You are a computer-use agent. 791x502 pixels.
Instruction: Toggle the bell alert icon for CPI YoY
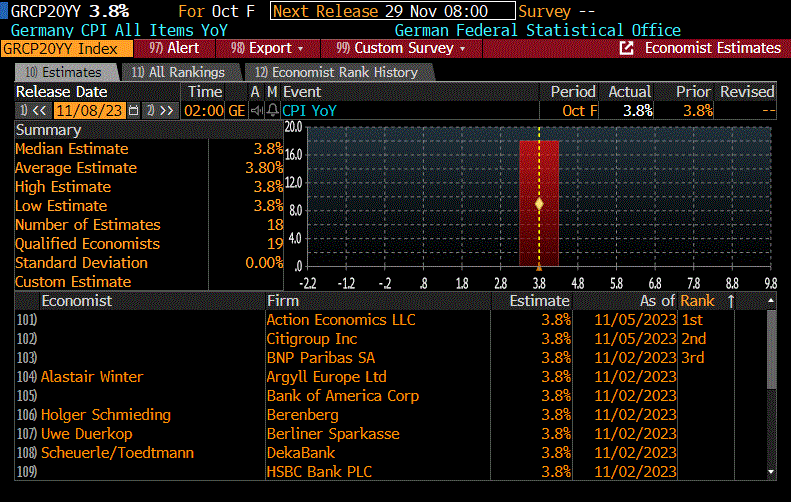[272, 110]
